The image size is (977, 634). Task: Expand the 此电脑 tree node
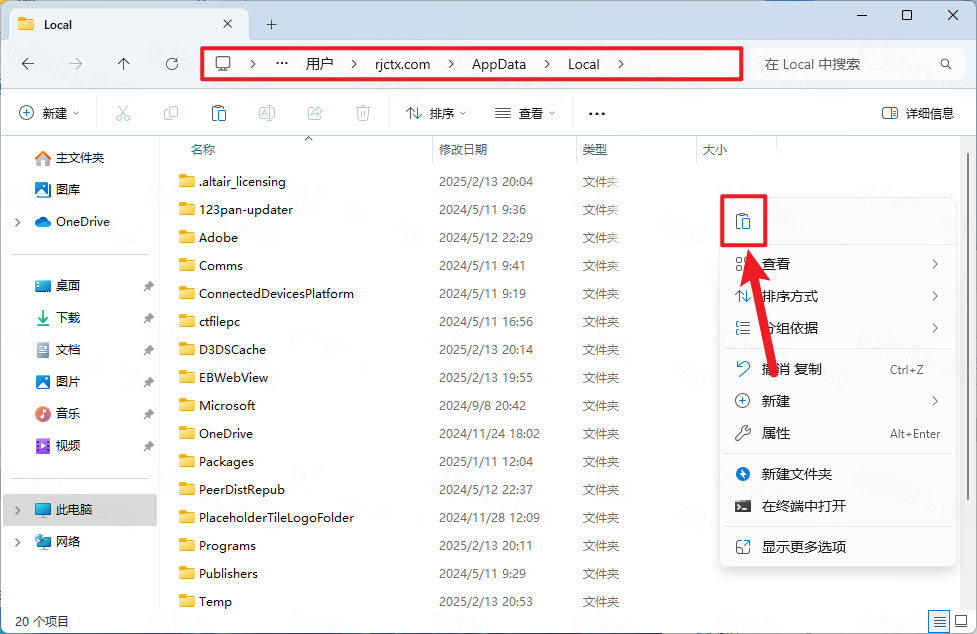pyautogui.click(x=17, y=510)
